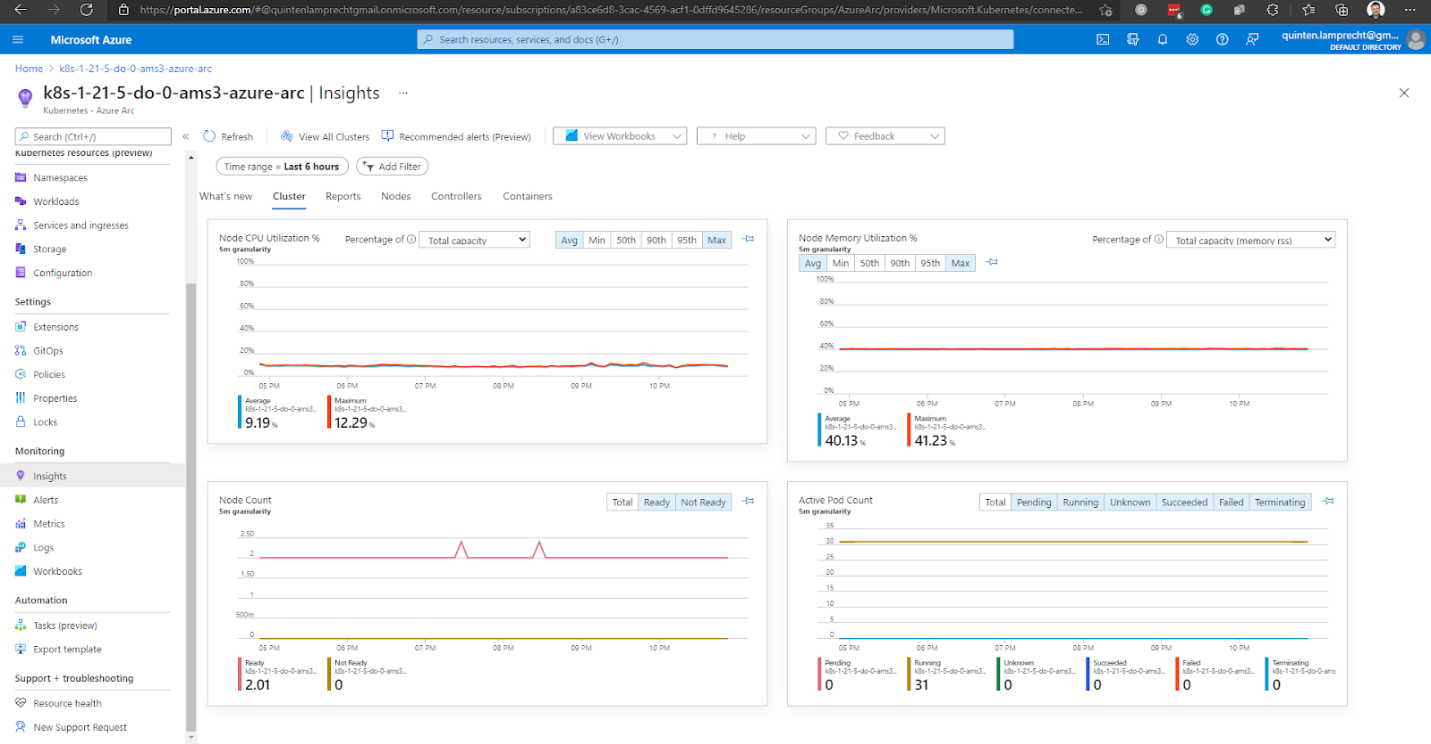Pin the Active Pod Count chart
This screenshot has width=1431, height=744.
1328,502
